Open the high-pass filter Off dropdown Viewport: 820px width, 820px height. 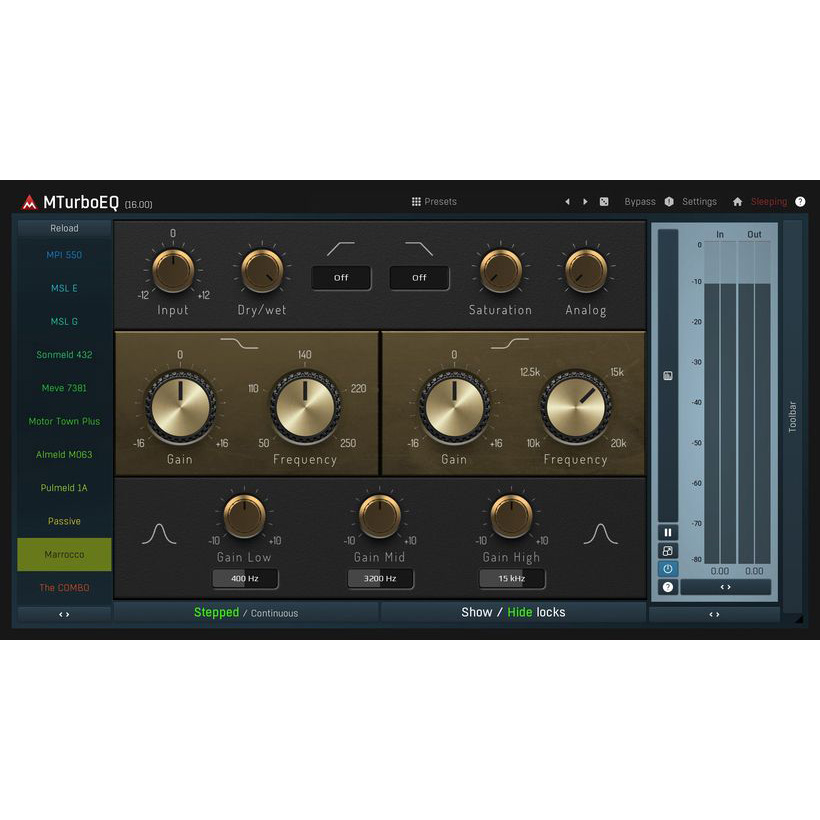(341, 278)
